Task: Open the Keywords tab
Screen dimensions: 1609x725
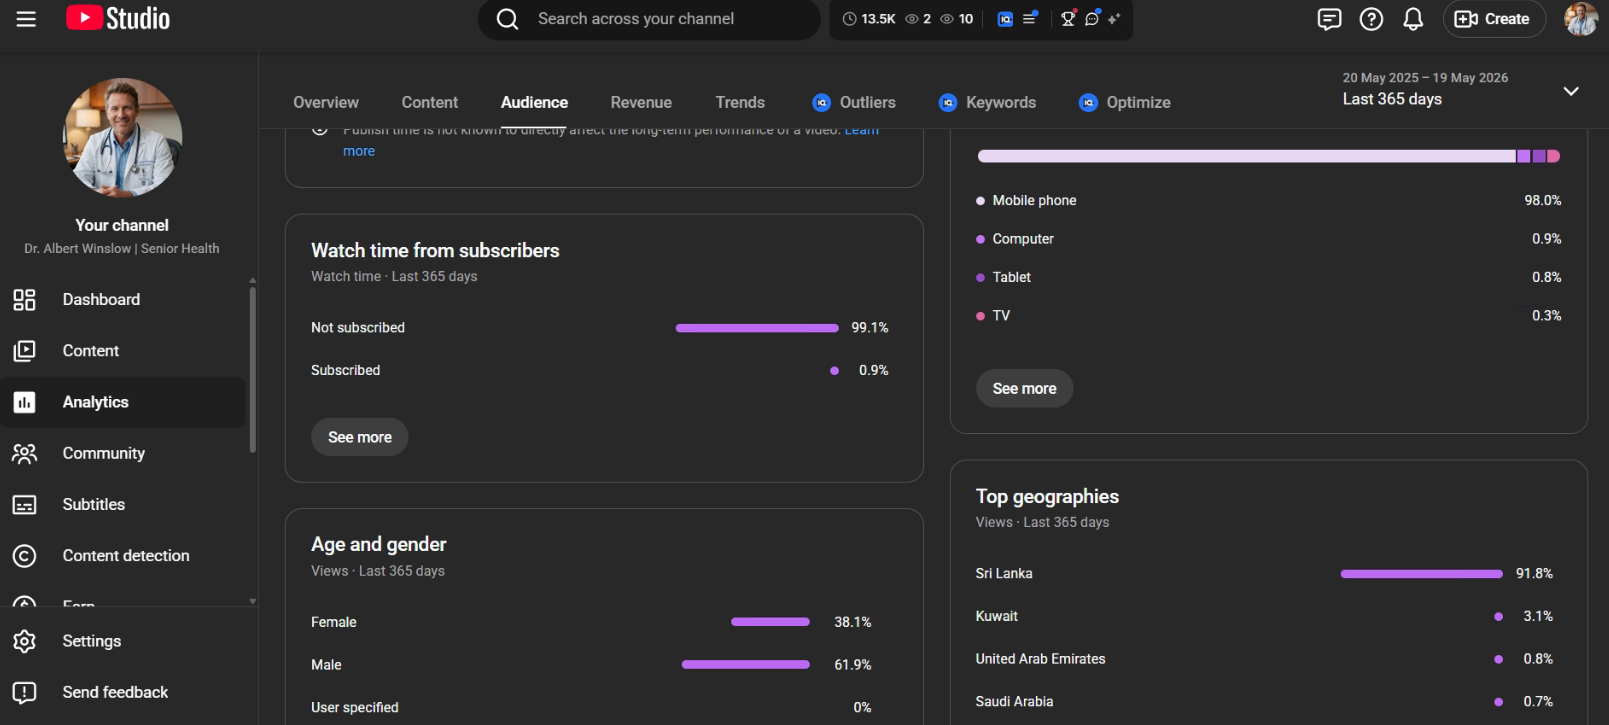Action: click(987, 102)
